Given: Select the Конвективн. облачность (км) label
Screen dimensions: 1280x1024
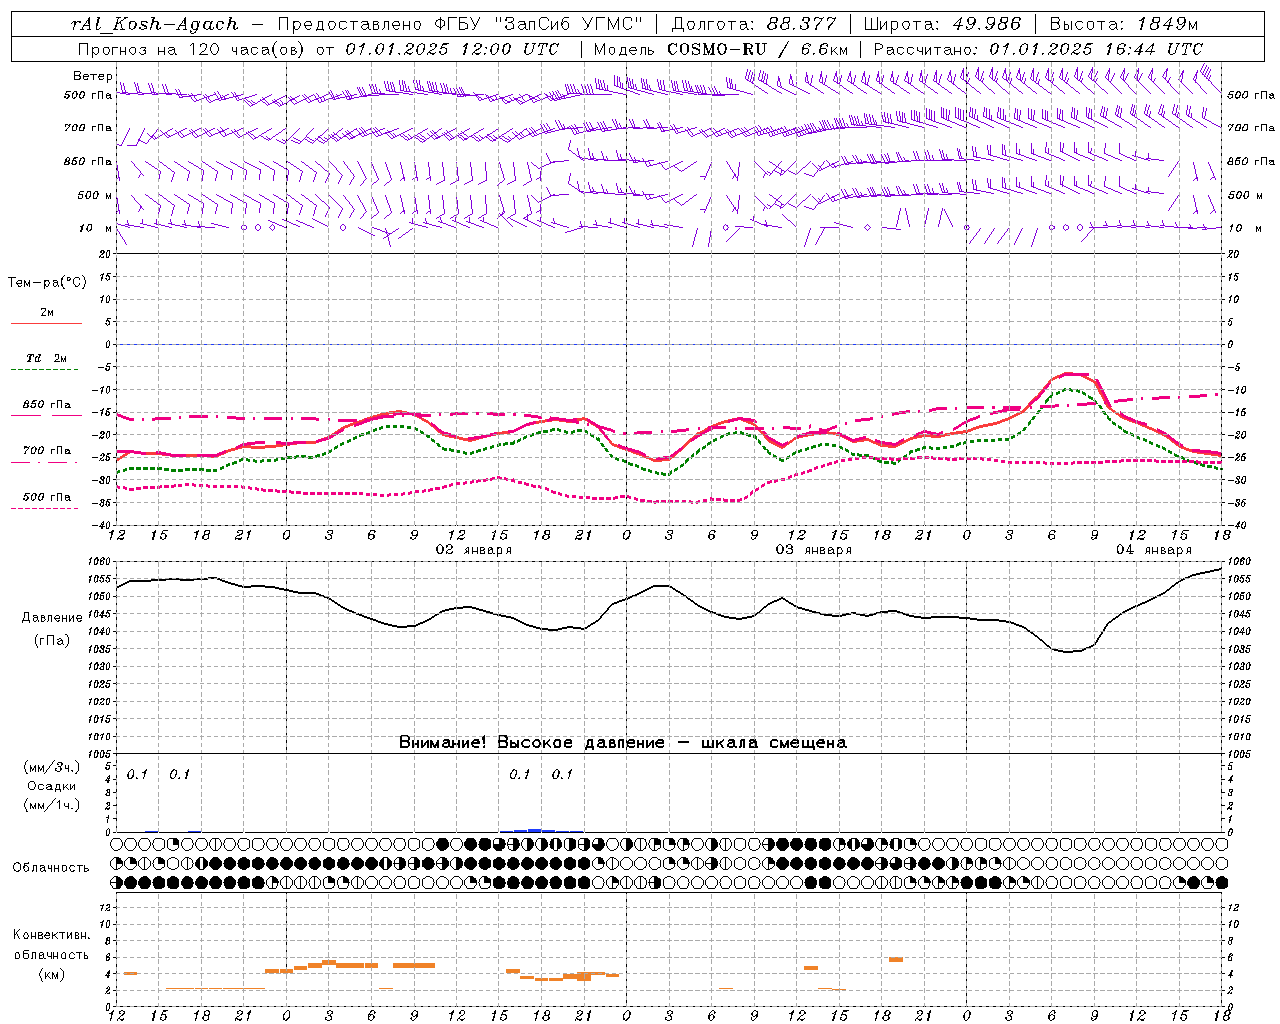Looking at the screenshot, I should [51, 954].
